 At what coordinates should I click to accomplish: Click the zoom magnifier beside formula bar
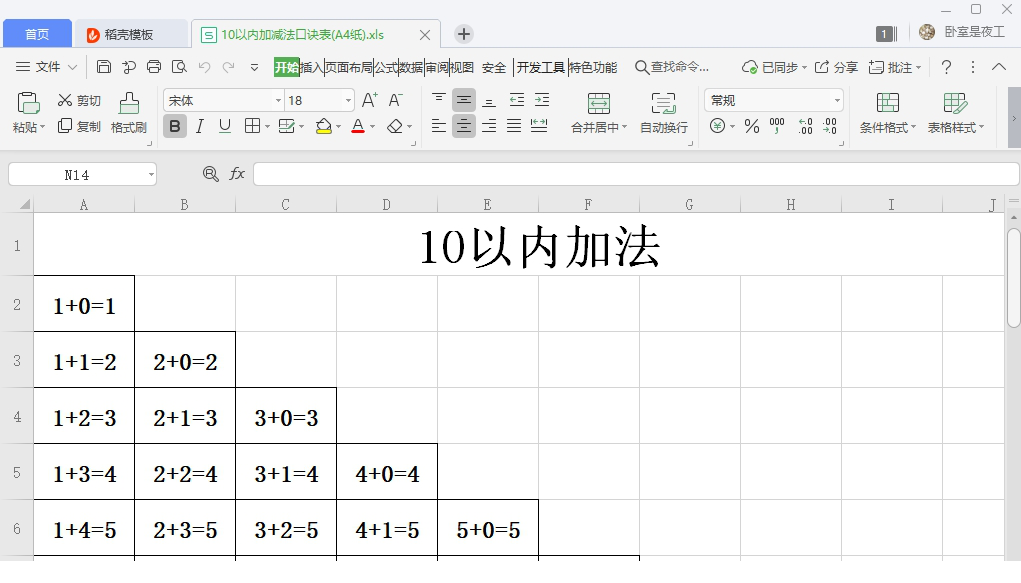pos(210,174)
